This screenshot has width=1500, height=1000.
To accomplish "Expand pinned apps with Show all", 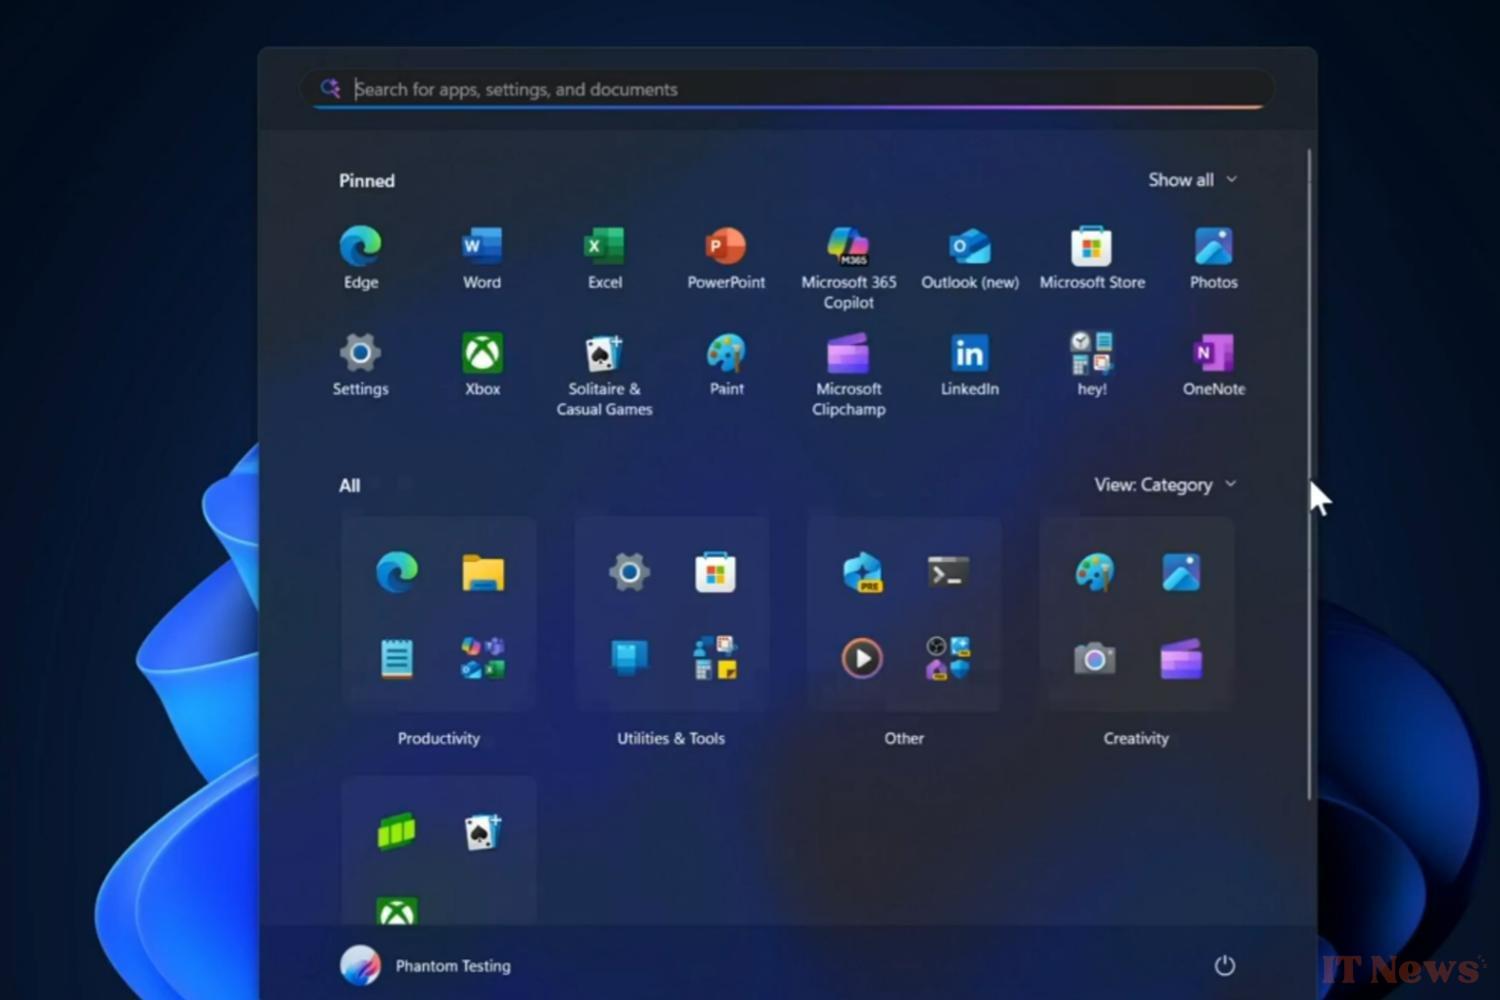I will pyautogui.click(x=1193, y=180).
